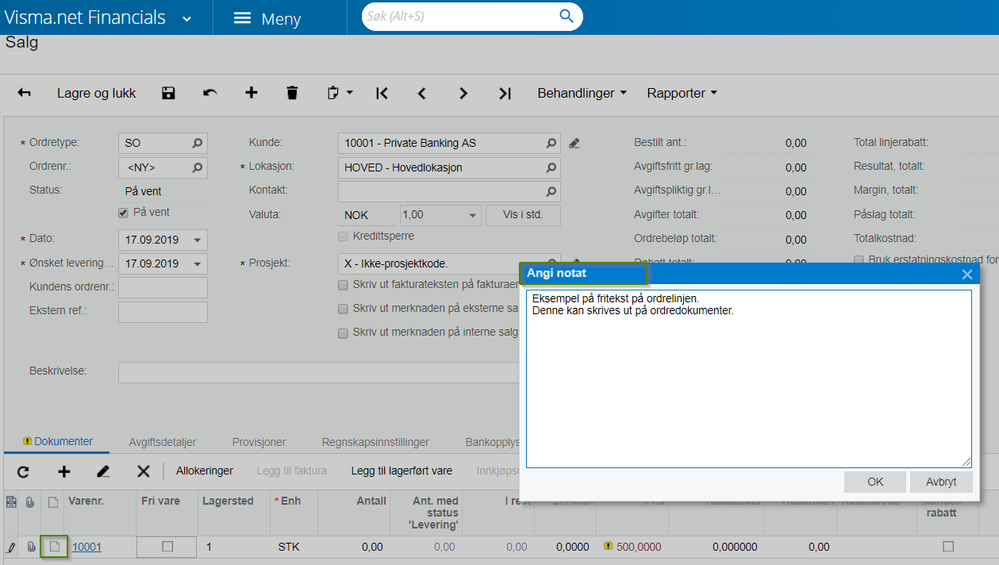This screenshot has width=999, height=565.
Task: Click Avbryt to cancel the note
Action: tap(941, 482)
